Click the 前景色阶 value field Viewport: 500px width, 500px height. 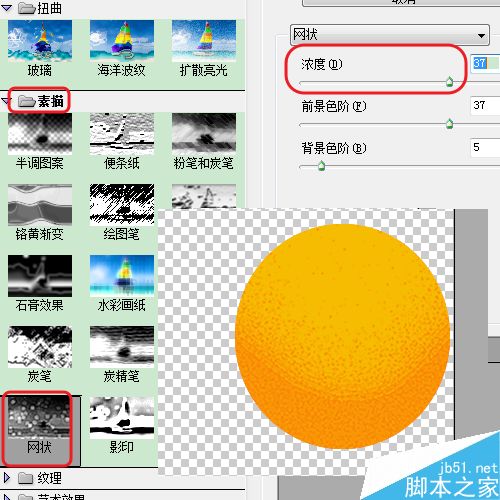point(485,105)
